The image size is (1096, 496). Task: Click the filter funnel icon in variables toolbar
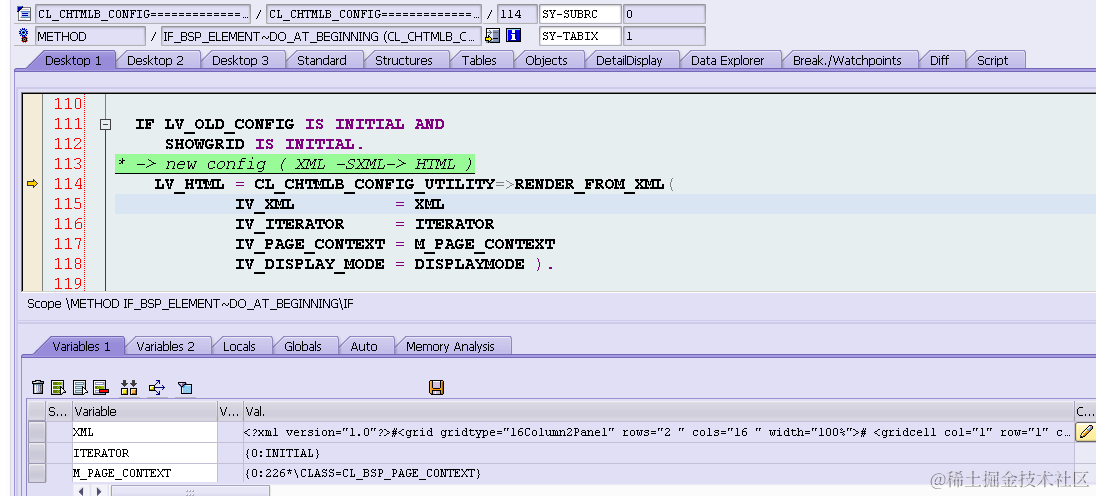pyautogui.click(x=185, y=387)
